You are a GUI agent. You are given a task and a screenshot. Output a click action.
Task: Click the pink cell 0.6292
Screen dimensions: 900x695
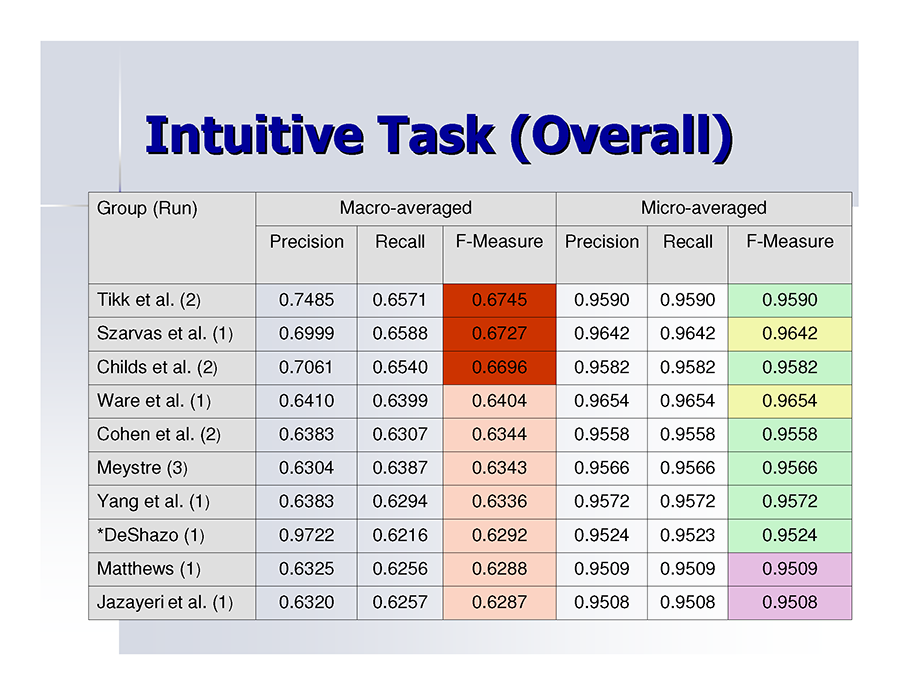[499, 535]
